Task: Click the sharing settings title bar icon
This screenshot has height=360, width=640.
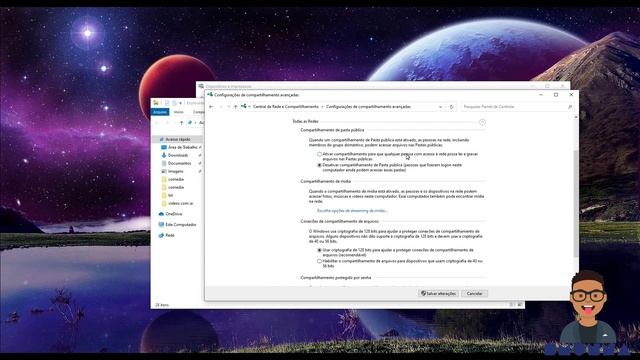Action: pyautogui.click(x=210, y=94)
